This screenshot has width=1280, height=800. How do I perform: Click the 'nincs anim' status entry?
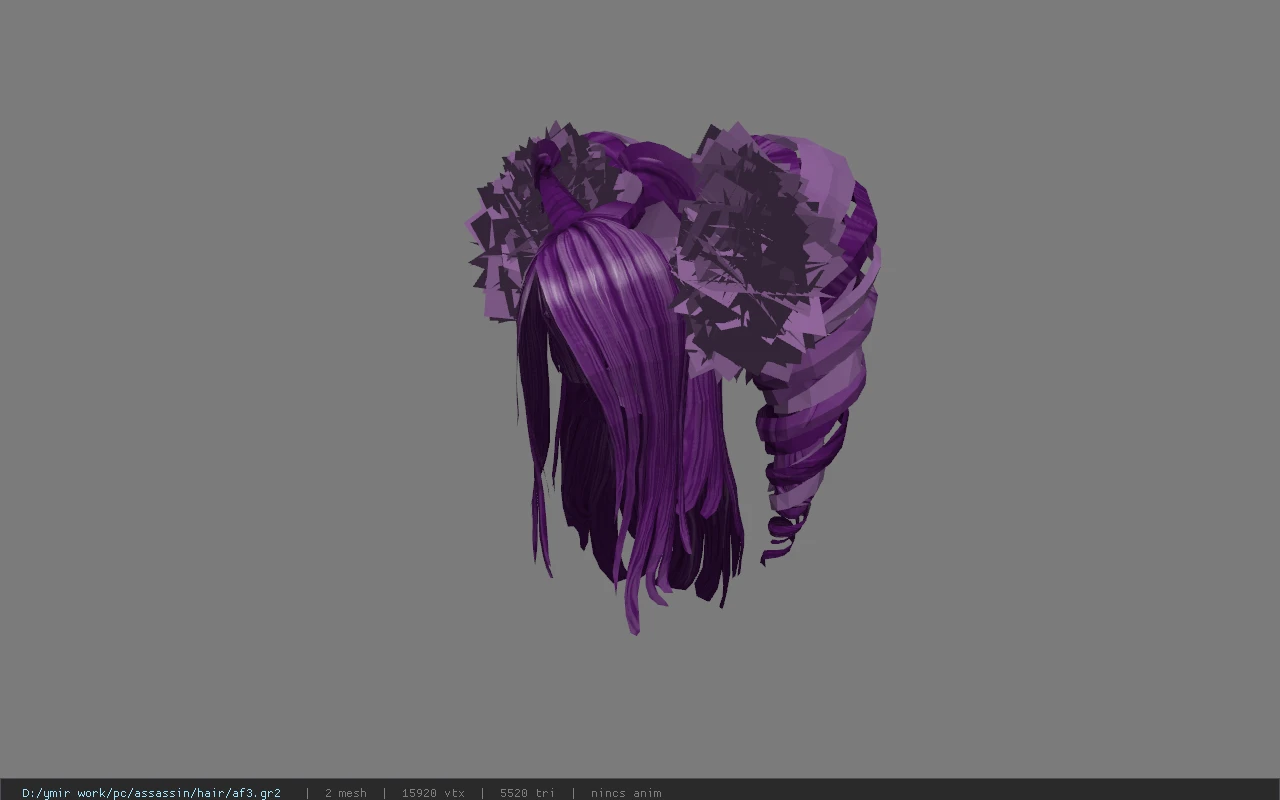tap(625, 793)
